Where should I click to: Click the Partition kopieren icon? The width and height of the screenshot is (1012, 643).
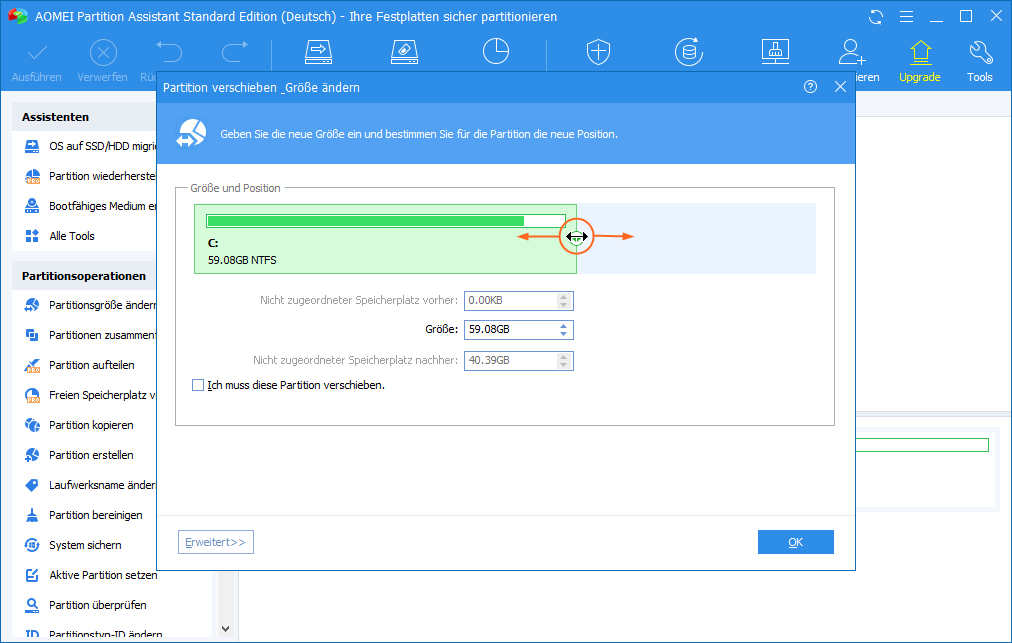32,425
